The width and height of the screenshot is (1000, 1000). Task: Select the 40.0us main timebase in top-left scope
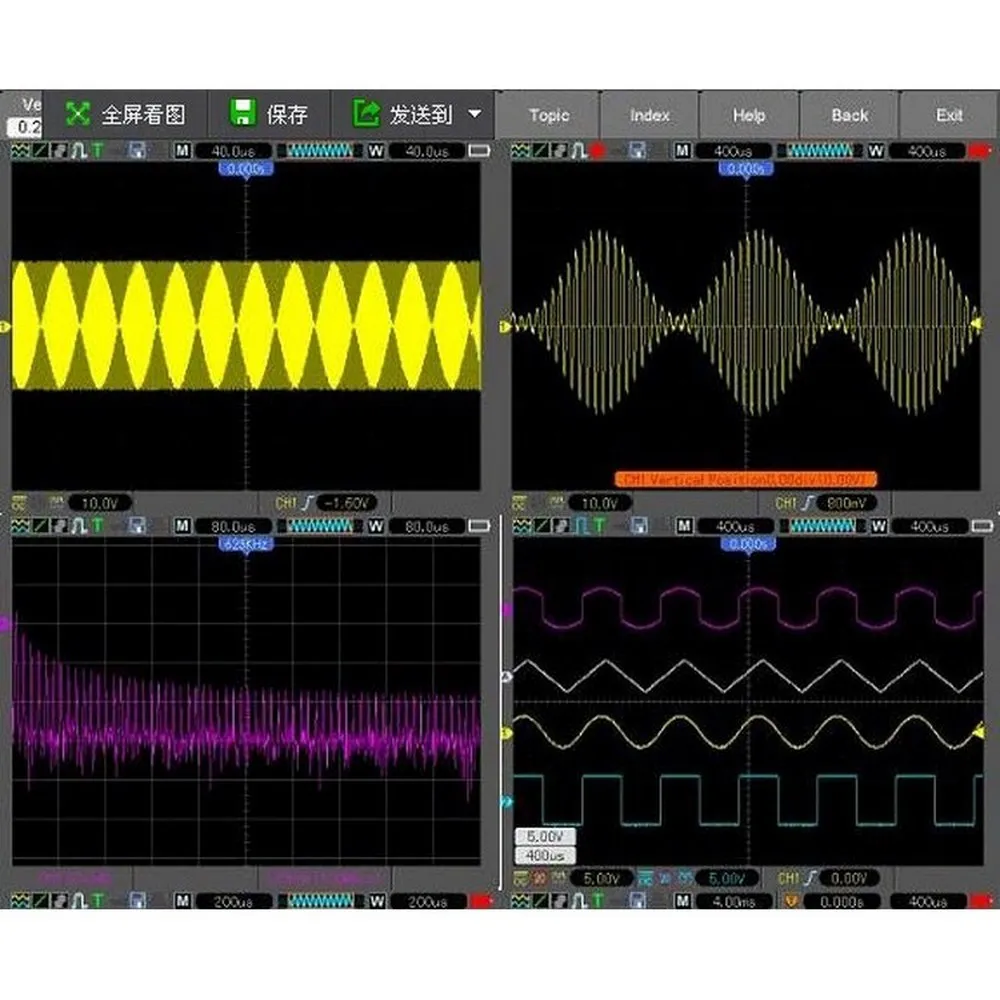(233, 152)
